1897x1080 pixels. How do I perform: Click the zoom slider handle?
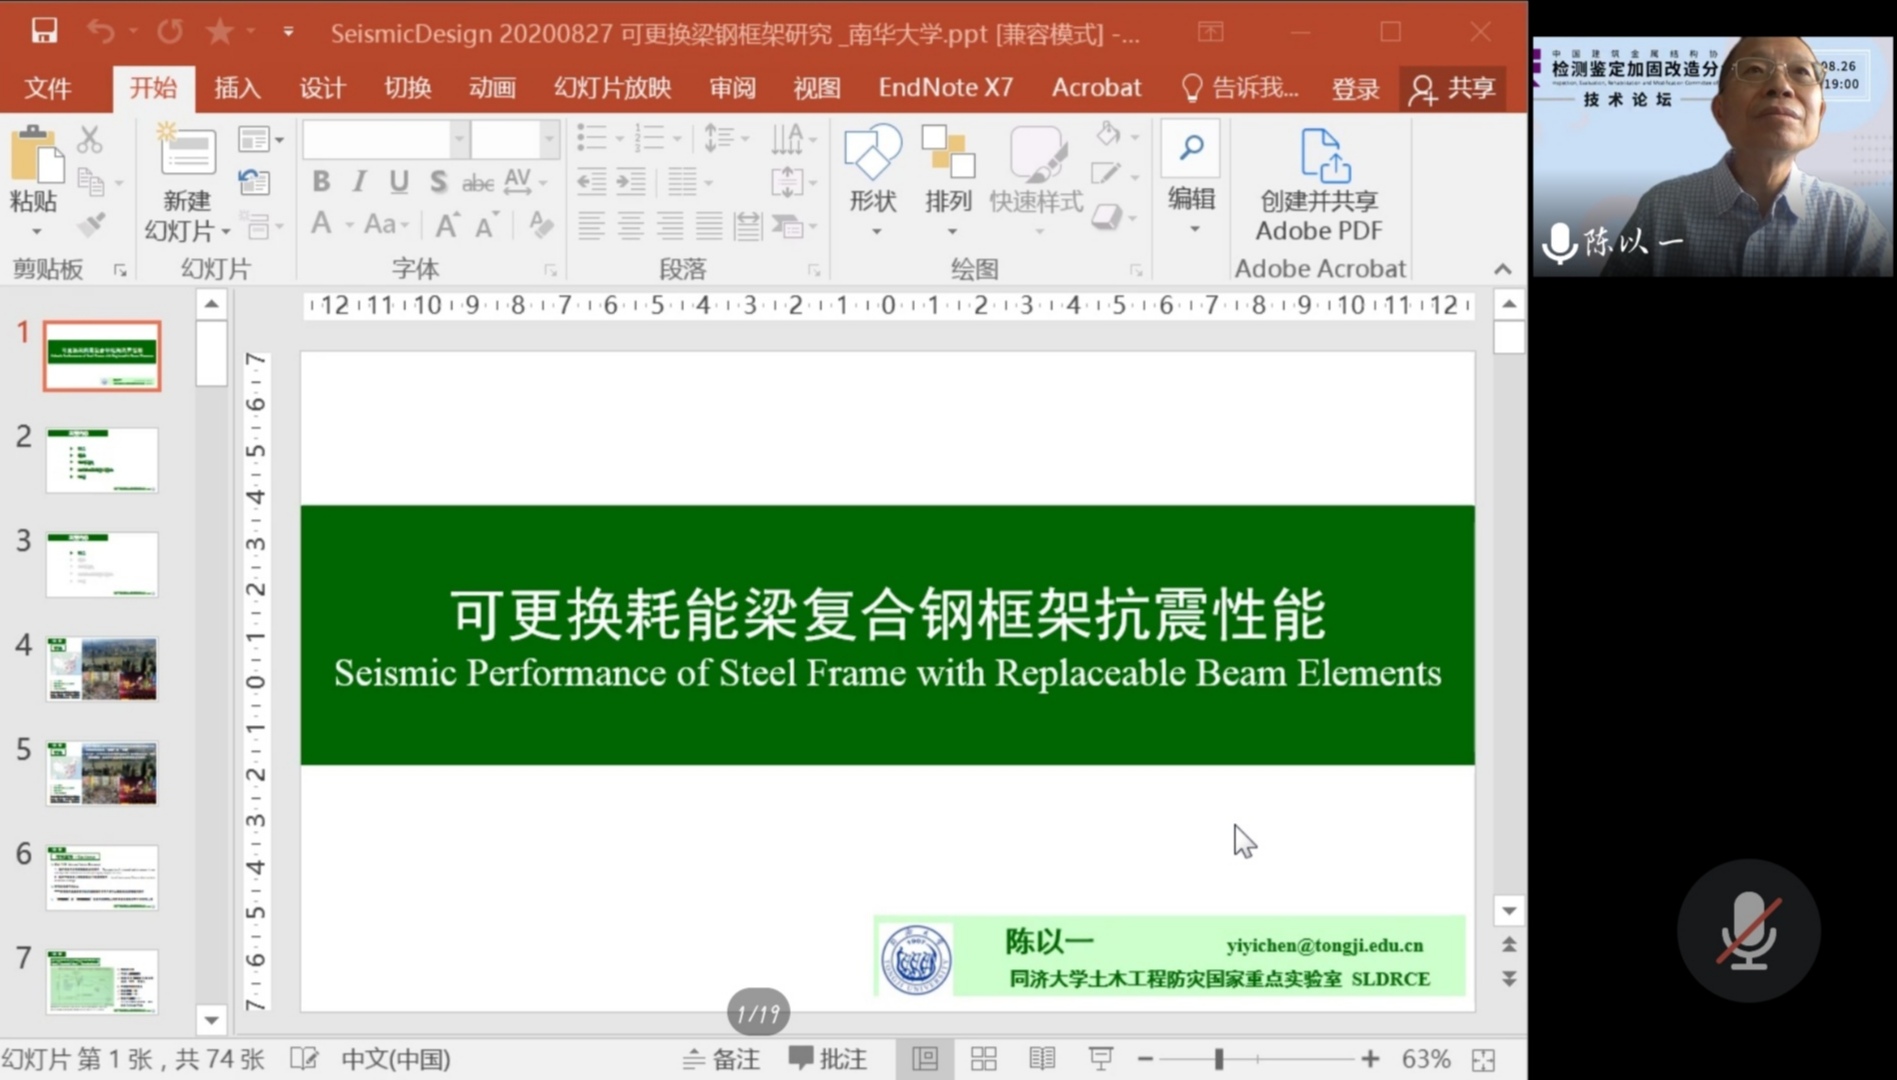point(1219,1058)
